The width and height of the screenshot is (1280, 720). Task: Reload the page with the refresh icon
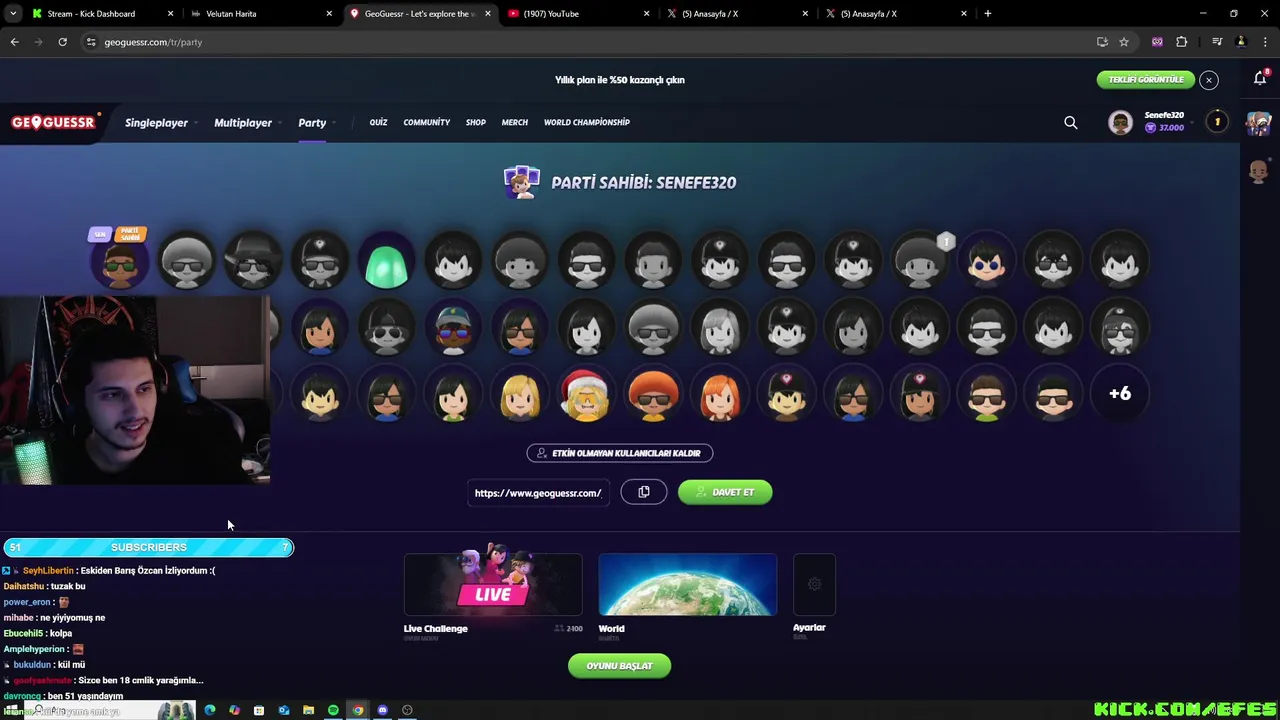[62, 42]
